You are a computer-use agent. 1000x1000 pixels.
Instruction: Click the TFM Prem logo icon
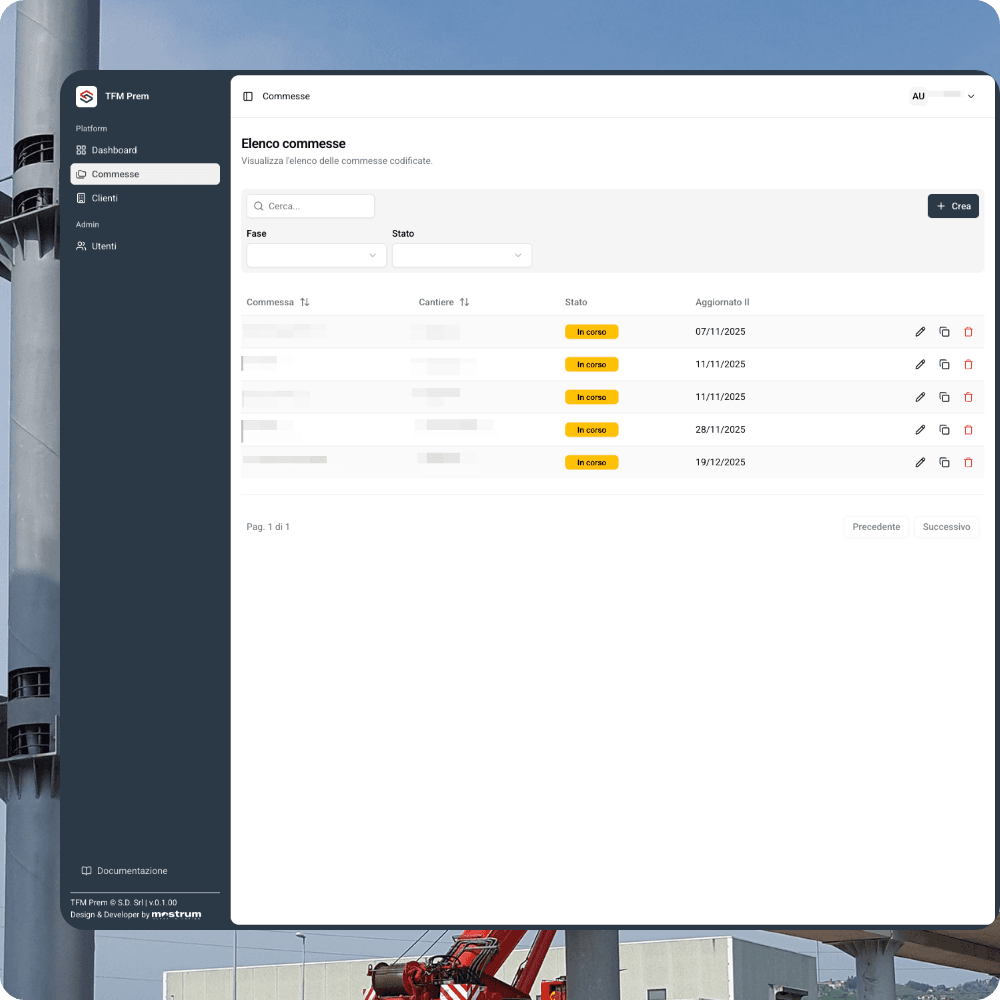pyautogui.click(x=87, y=96)
